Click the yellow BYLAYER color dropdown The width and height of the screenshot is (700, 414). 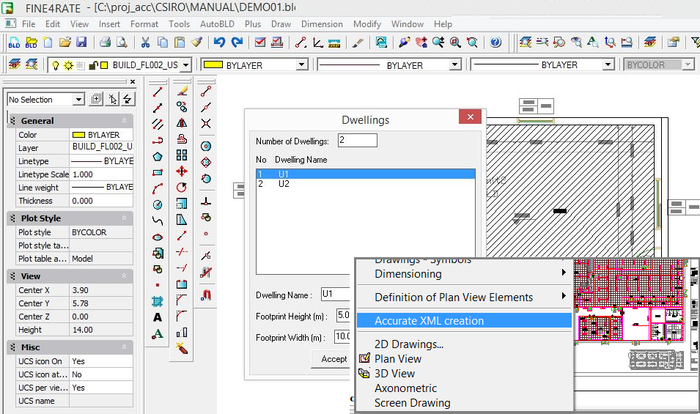click(x=254, y=64)
